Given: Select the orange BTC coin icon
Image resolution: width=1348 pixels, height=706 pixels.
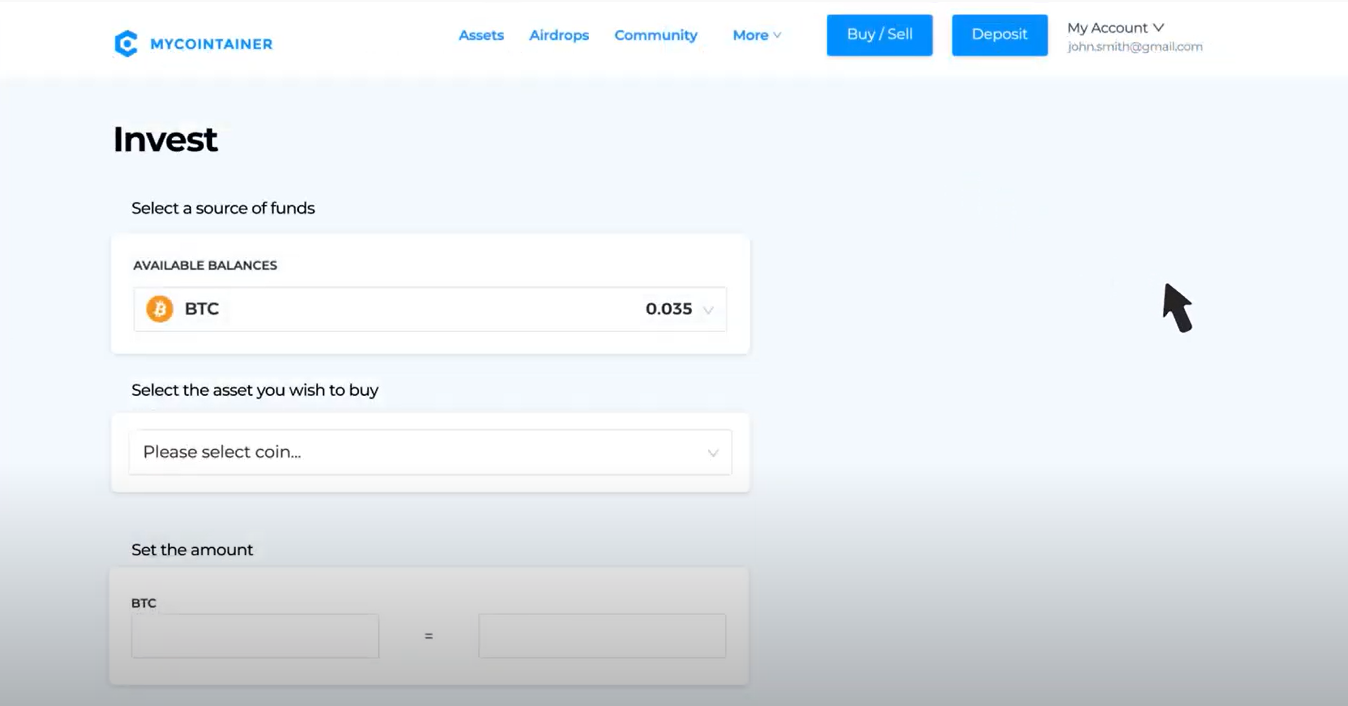Looking at the screenshot, I should point(159,308).
